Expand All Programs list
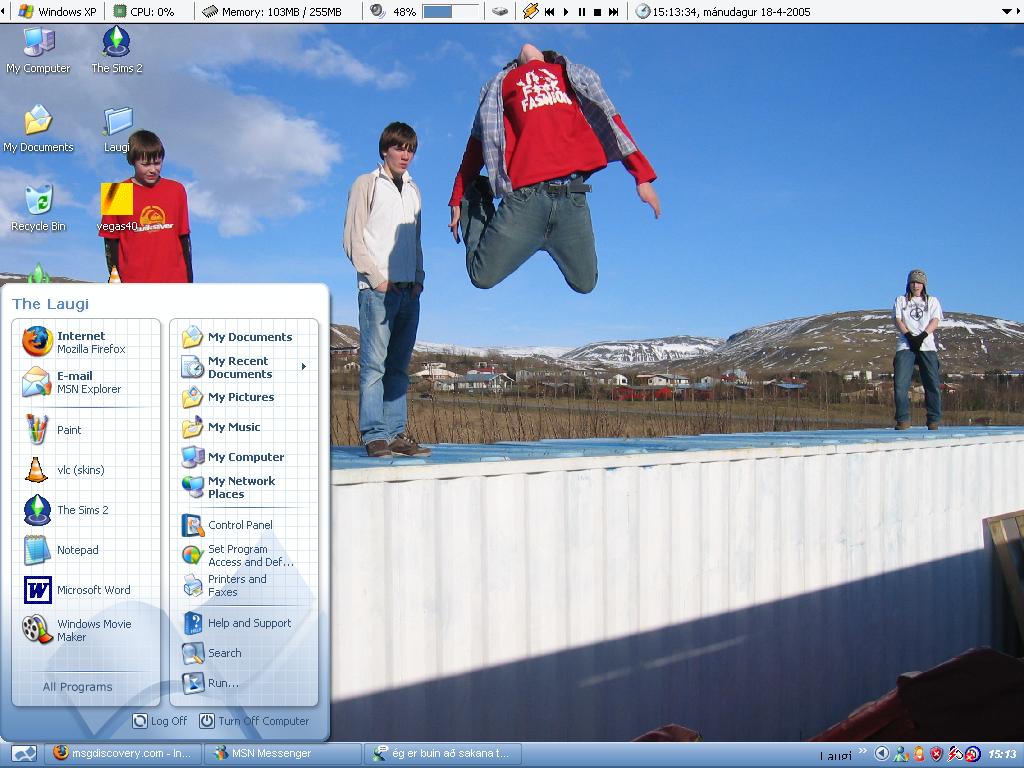The width and height of the screenshot is (1024, 768). (77, 687)
